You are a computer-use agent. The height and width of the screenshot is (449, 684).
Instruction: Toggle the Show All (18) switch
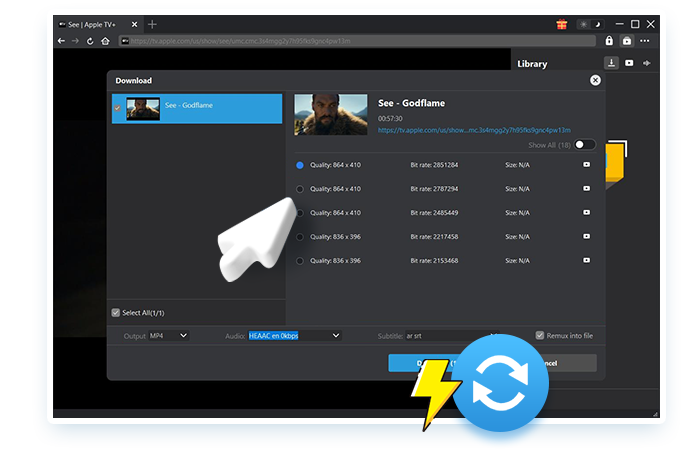585,145
